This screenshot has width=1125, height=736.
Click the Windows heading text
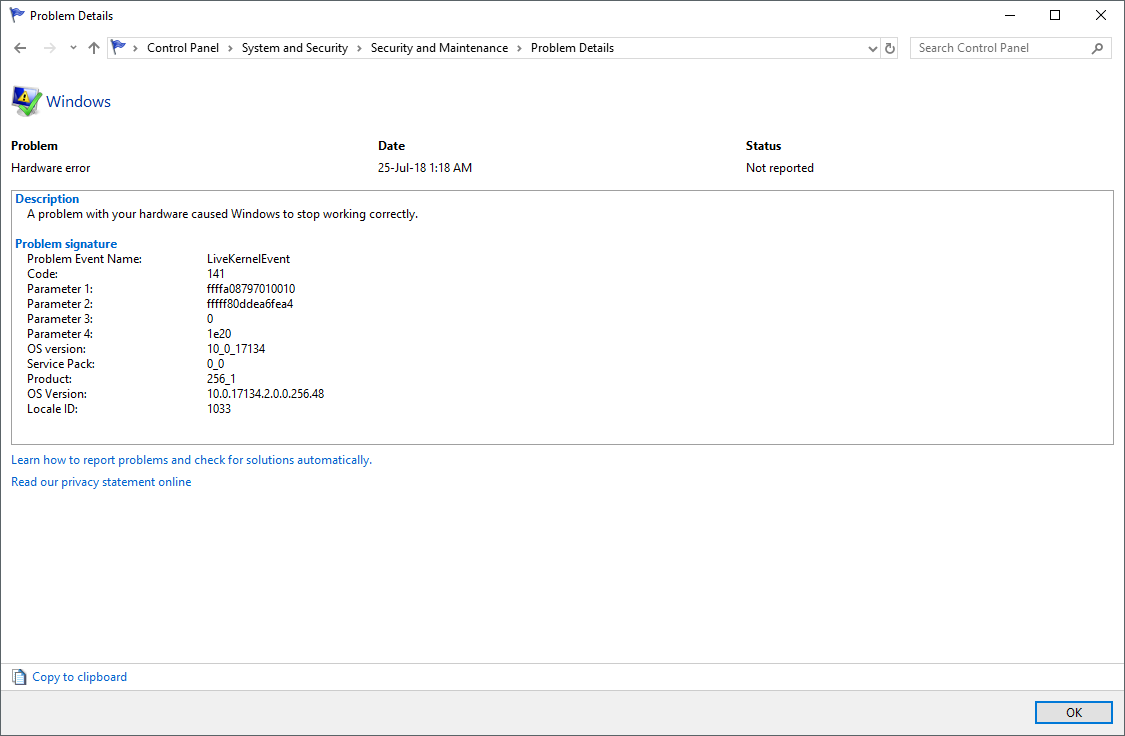pos(78,102)
